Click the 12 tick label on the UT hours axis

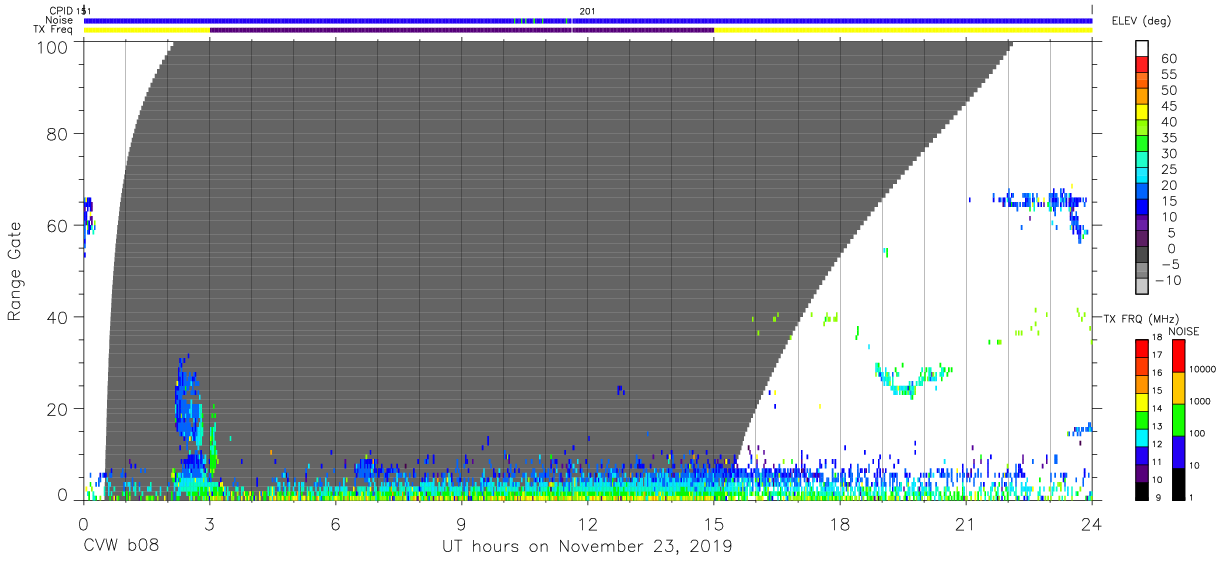[x=587, y=523]
